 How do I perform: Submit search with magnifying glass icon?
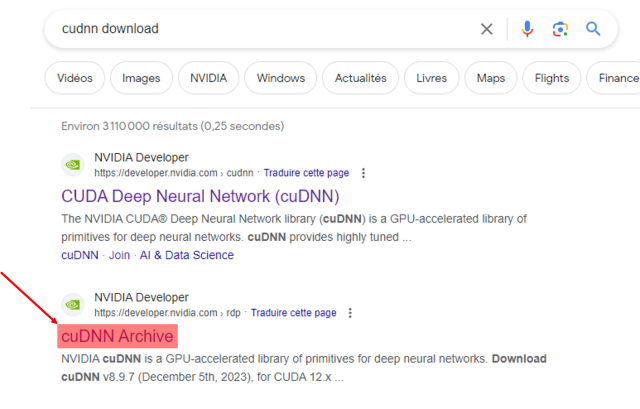point(593,29)
